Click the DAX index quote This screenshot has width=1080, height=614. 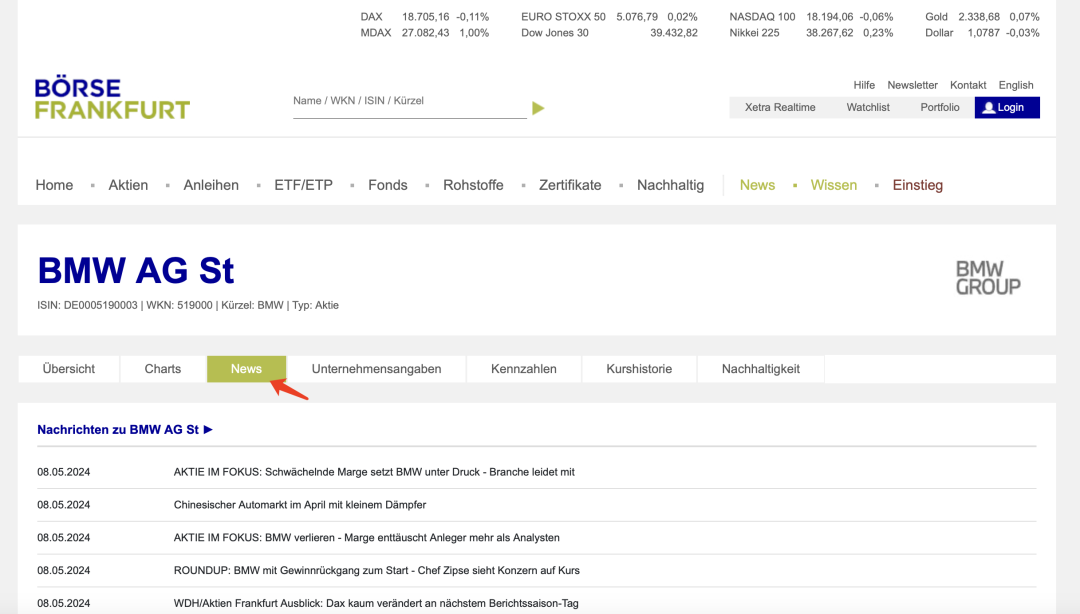372,17
